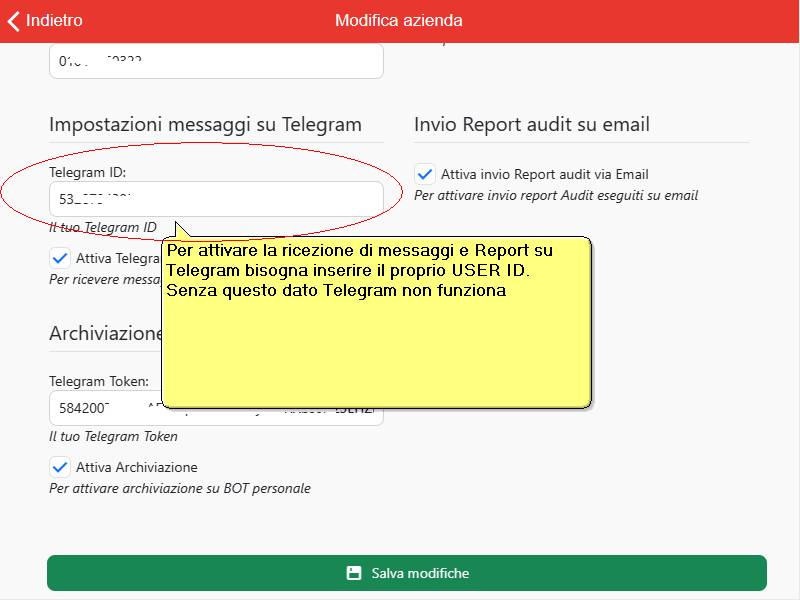Select the 'Modifica azienda' page title

tap(398, 20)
